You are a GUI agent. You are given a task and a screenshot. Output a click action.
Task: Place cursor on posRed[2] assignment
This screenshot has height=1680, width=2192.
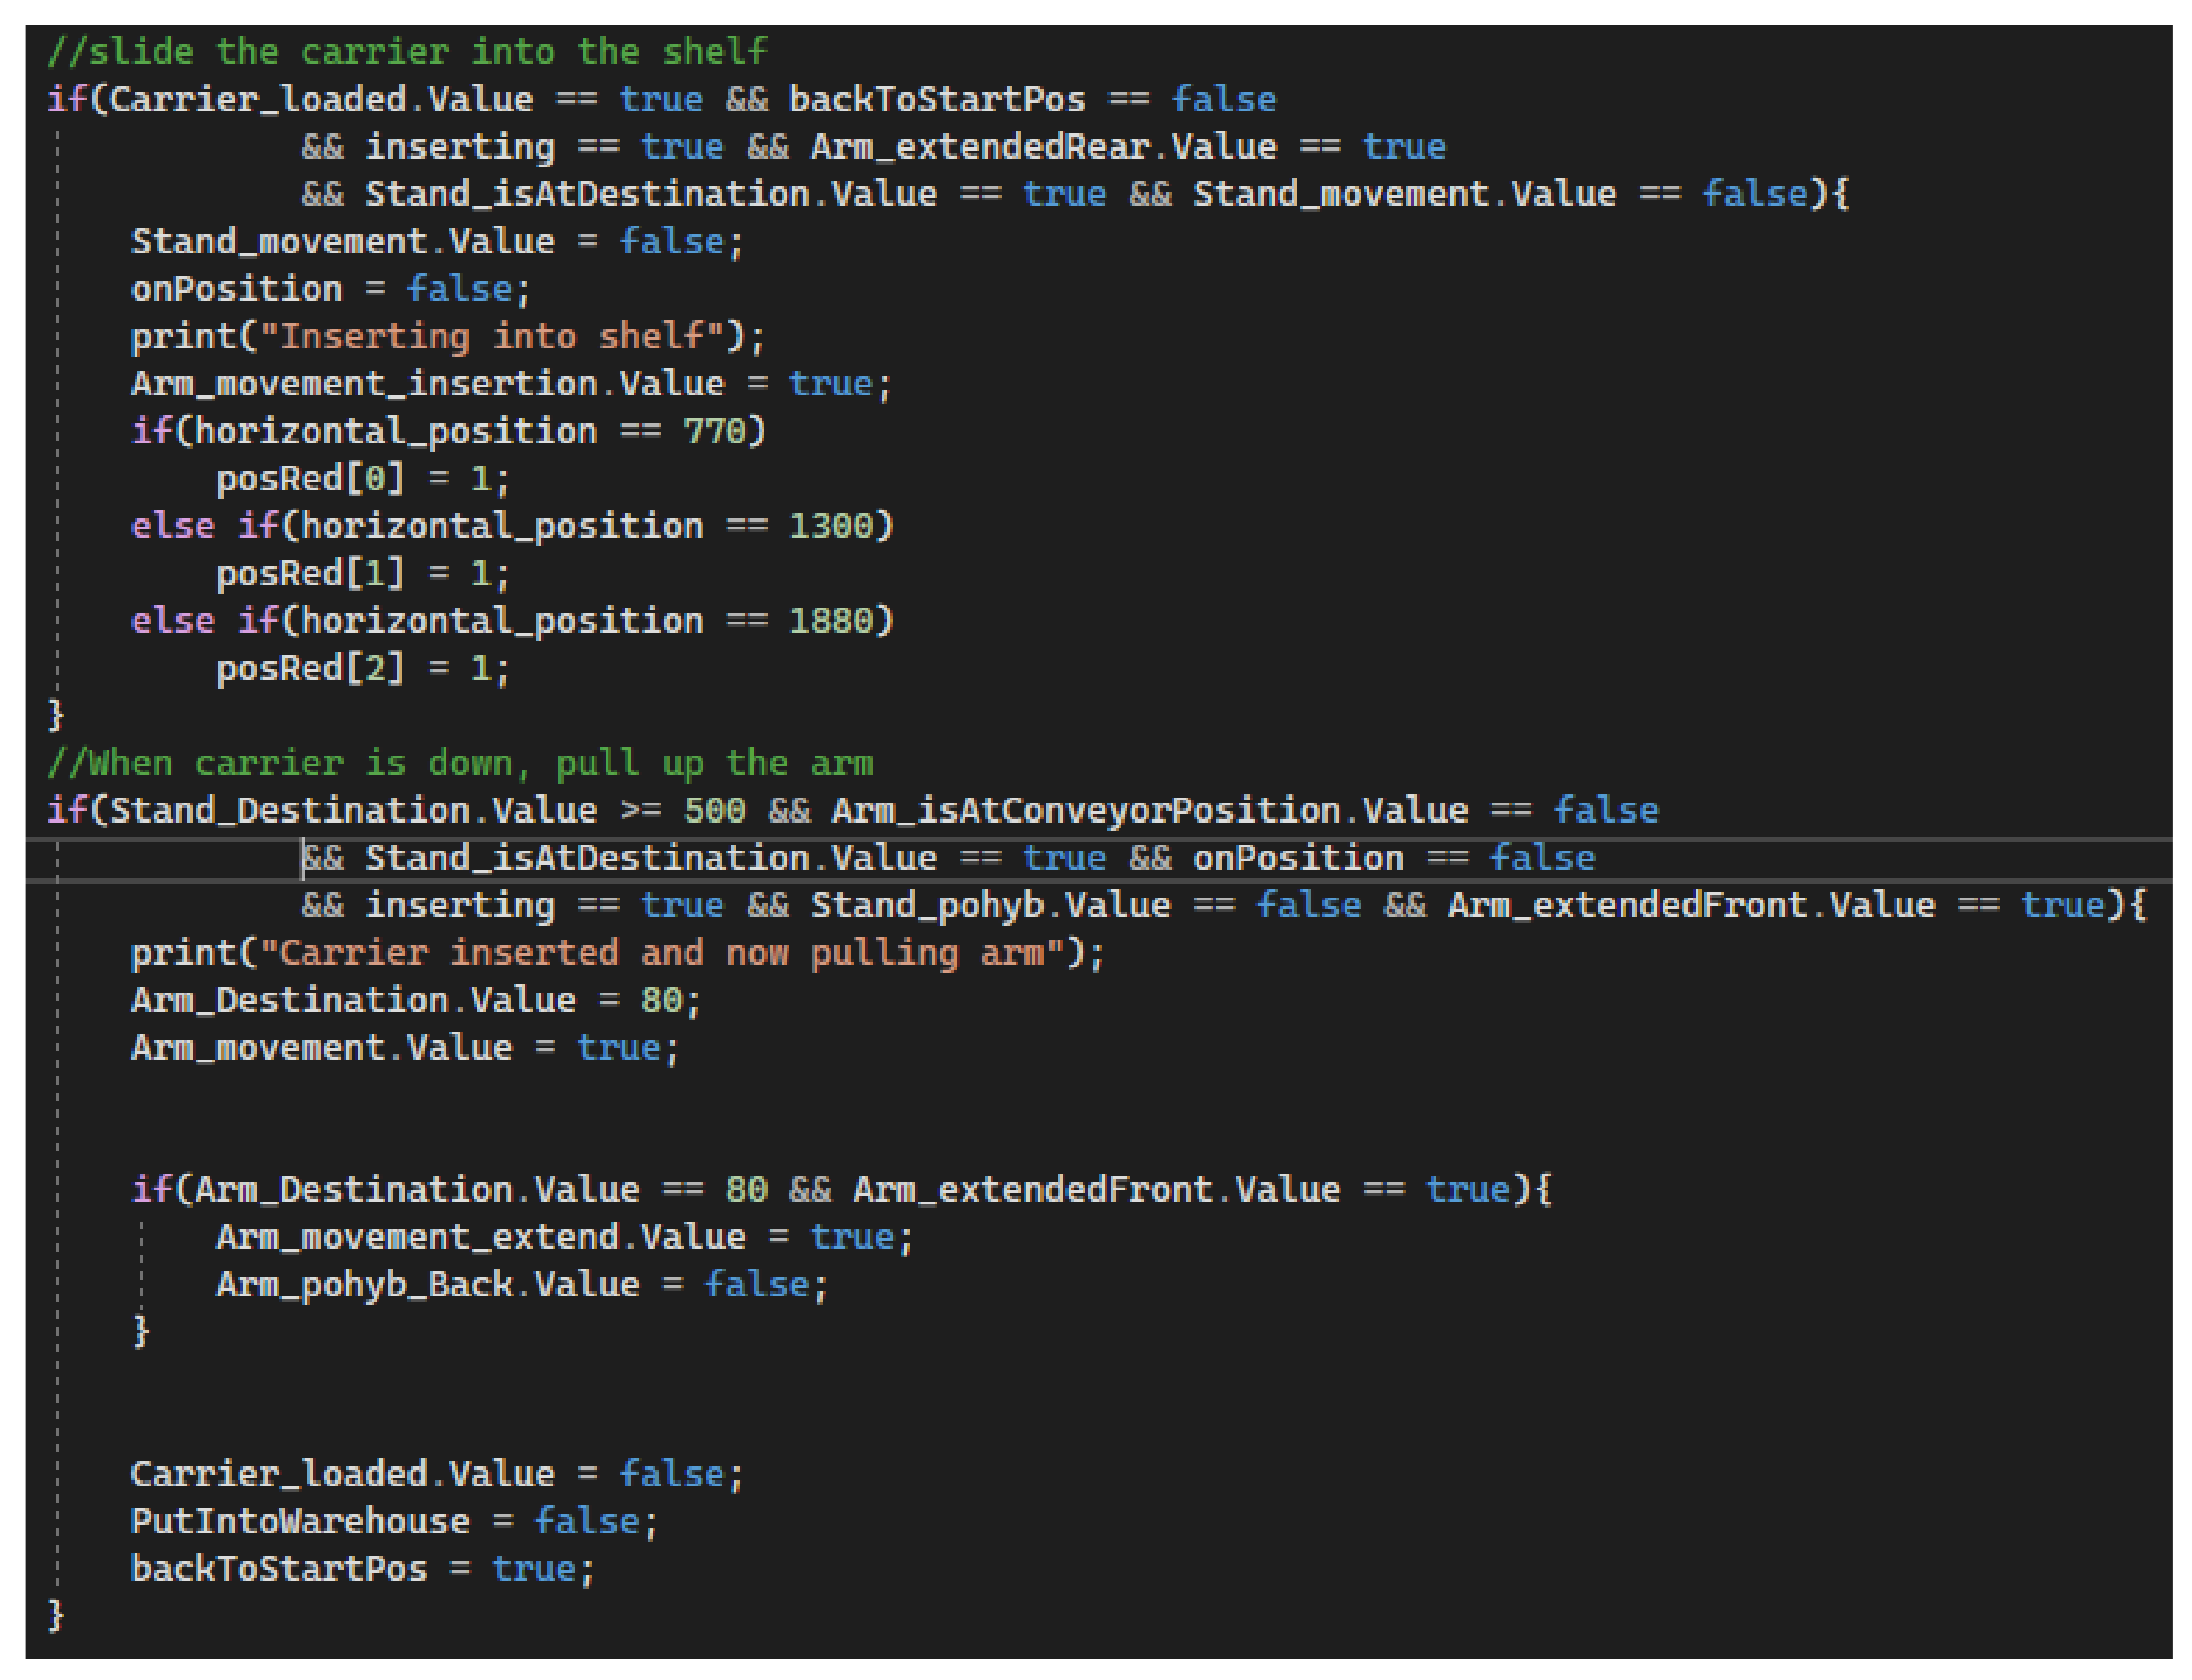click(362, 668)
